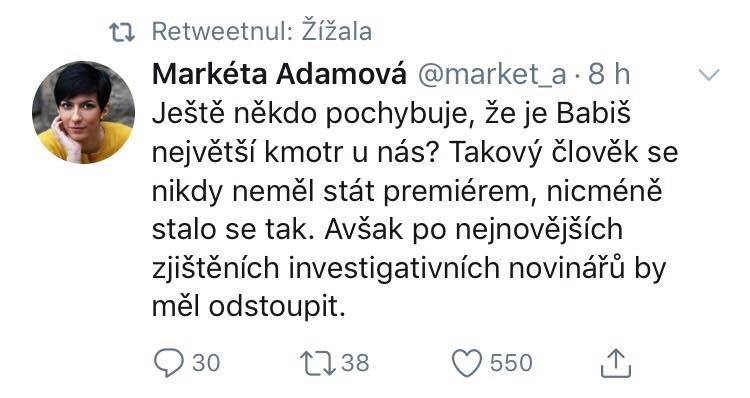View the 38 retweets count
The width and height of the screenshot is (750, 398).
click(355, 363)
